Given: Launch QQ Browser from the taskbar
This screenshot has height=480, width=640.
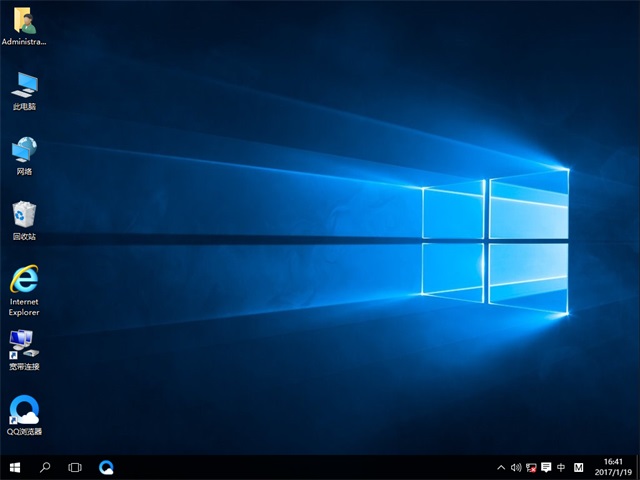Looking at the screenshot, I should 106,467.
